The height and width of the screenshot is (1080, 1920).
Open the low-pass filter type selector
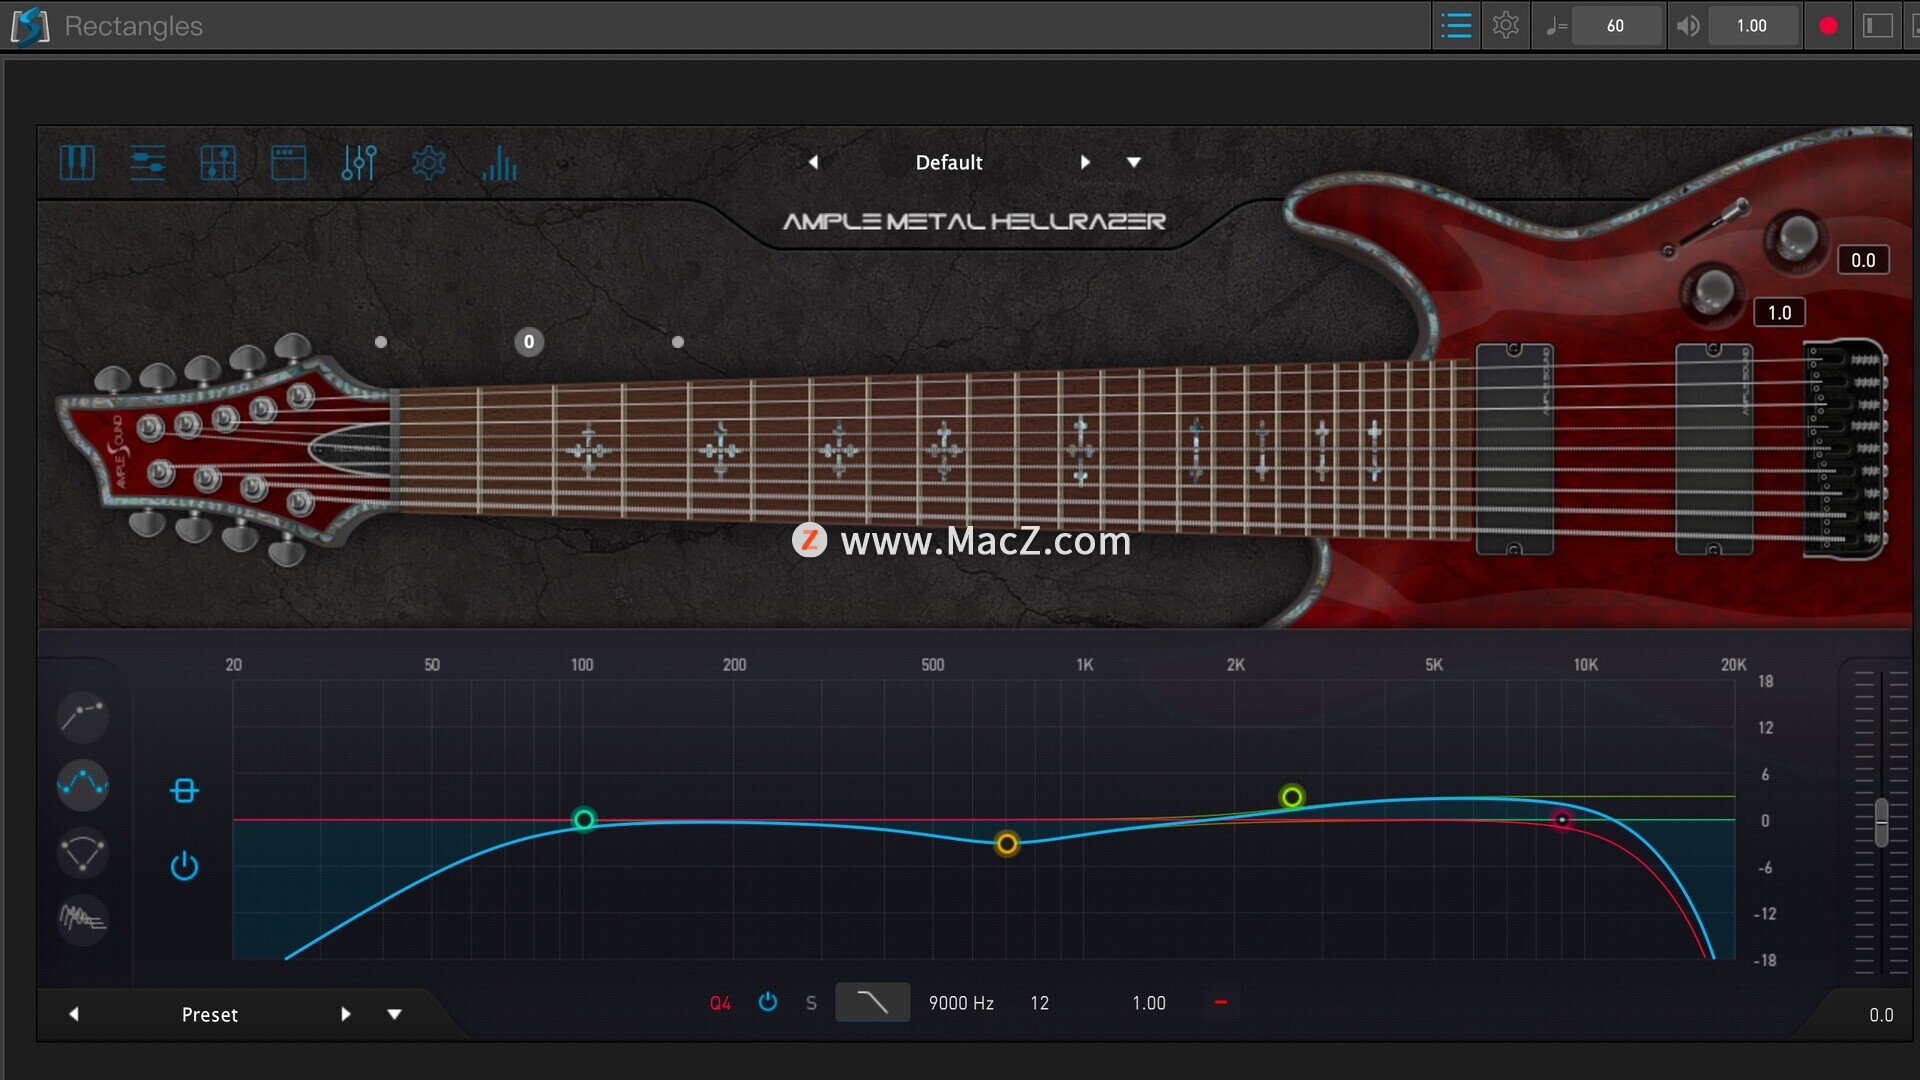point(872,1002)
